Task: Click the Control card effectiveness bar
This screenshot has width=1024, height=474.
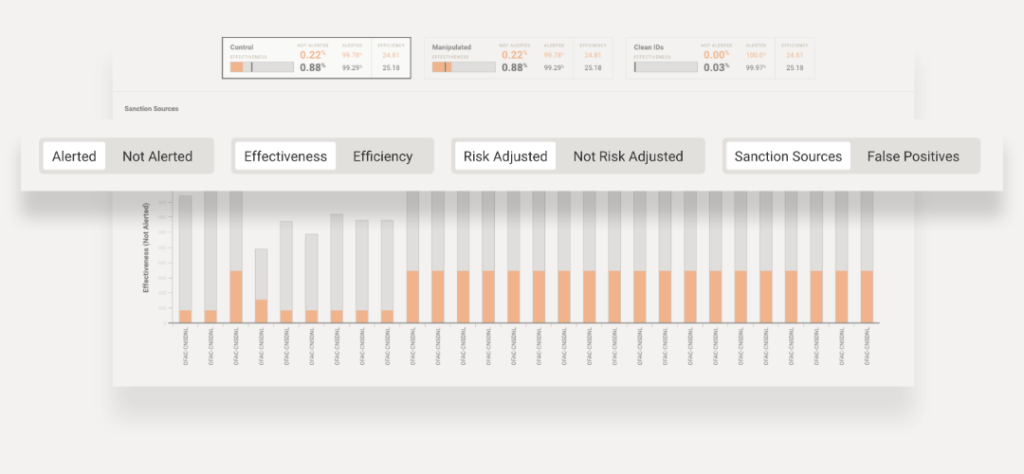Action: pos(262,67)
